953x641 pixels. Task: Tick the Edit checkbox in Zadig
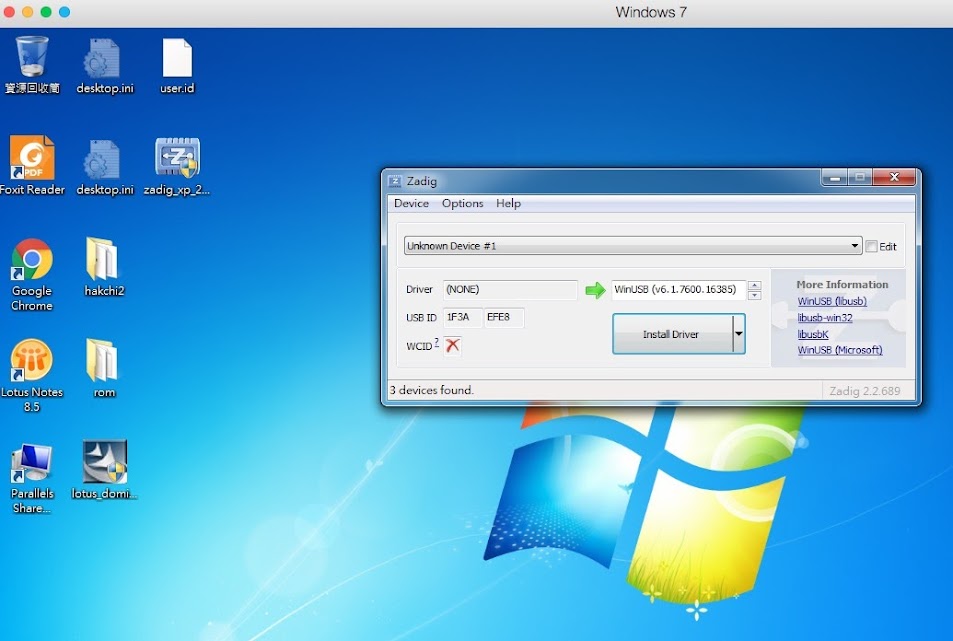[872, 246]
